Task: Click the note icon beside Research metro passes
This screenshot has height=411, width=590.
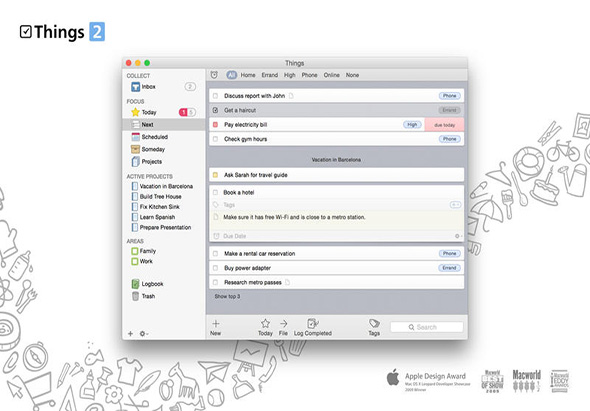Action: (287, 282)
